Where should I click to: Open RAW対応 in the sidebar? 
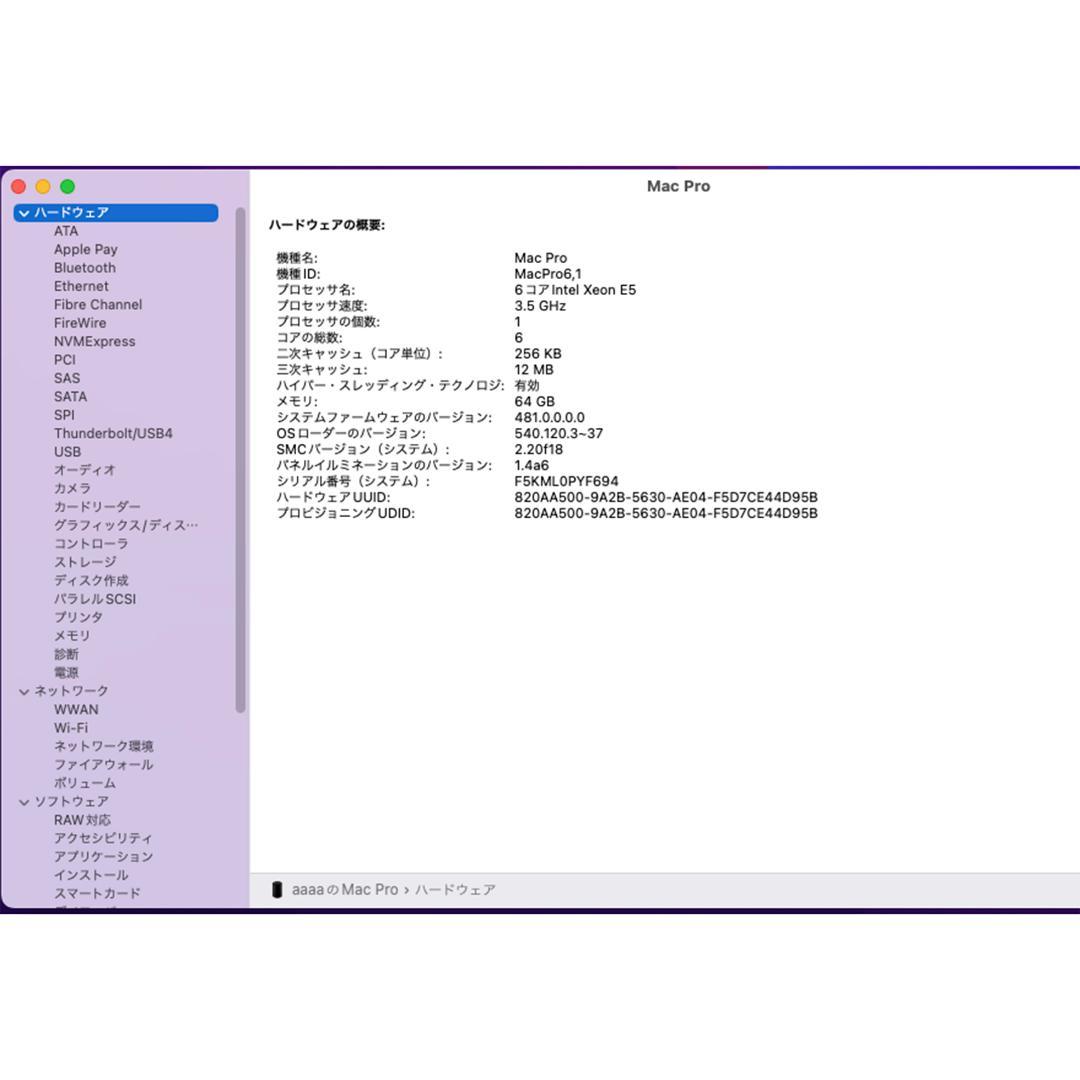(82, 820)
